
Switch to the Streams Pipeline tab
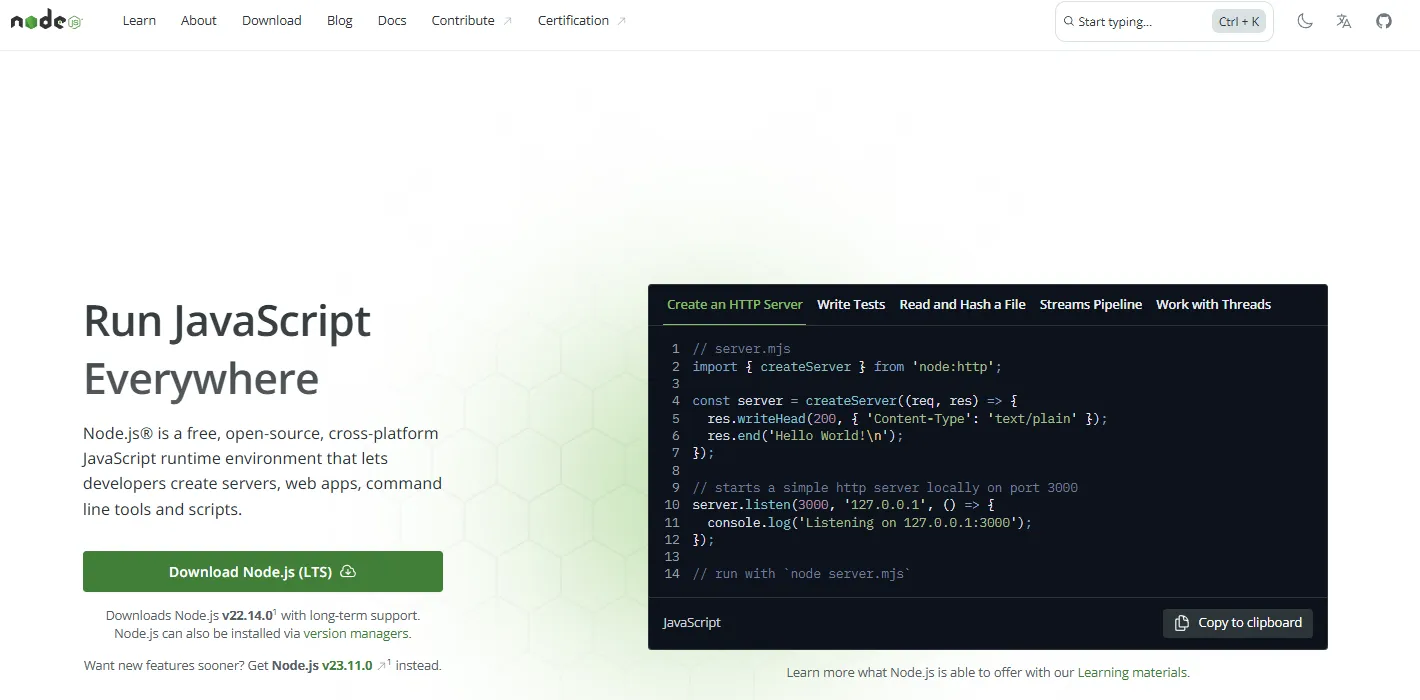click(x=1091, y=304)
